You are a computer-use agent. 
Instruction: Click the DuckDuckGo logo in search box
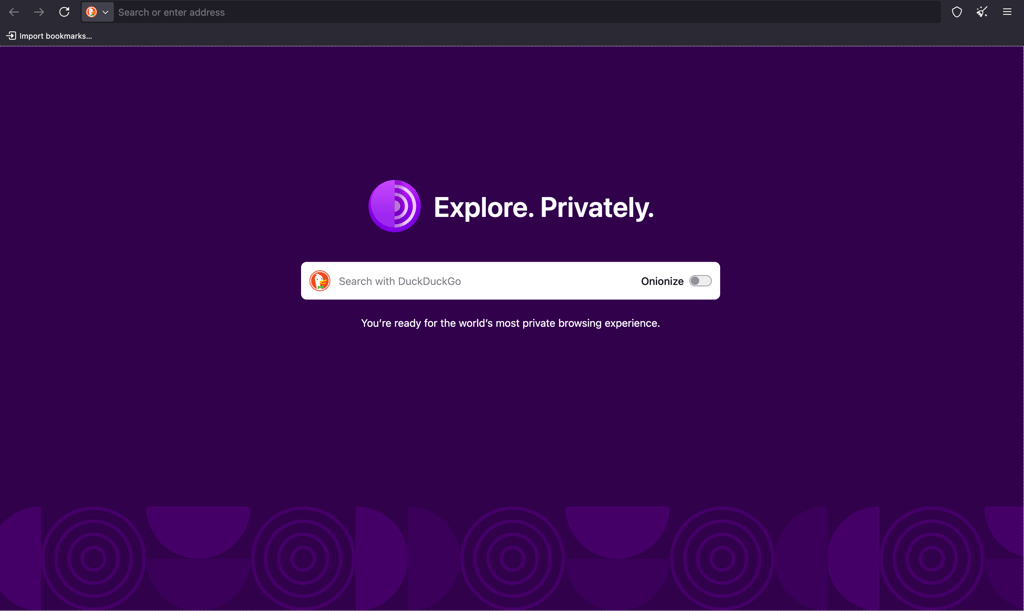(x=320, y=281)
